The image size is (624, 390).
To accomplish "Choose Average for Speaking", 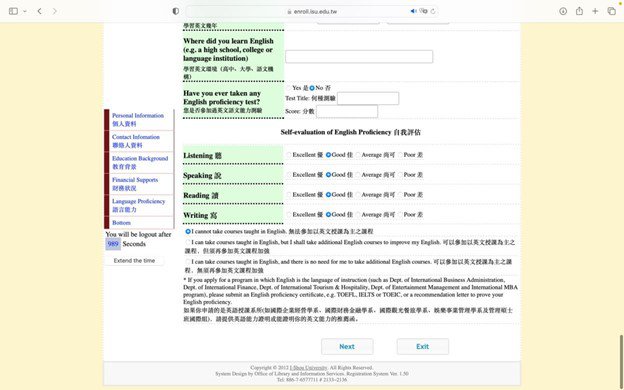I will (358, 175).
